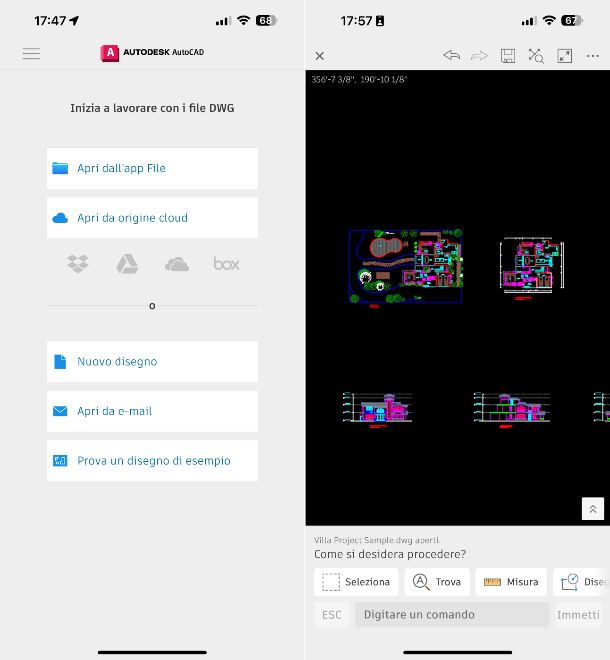Connect OneDrive cloud storage
The width and height of the screenshot is (610, 660).
(x=176, y=264)
